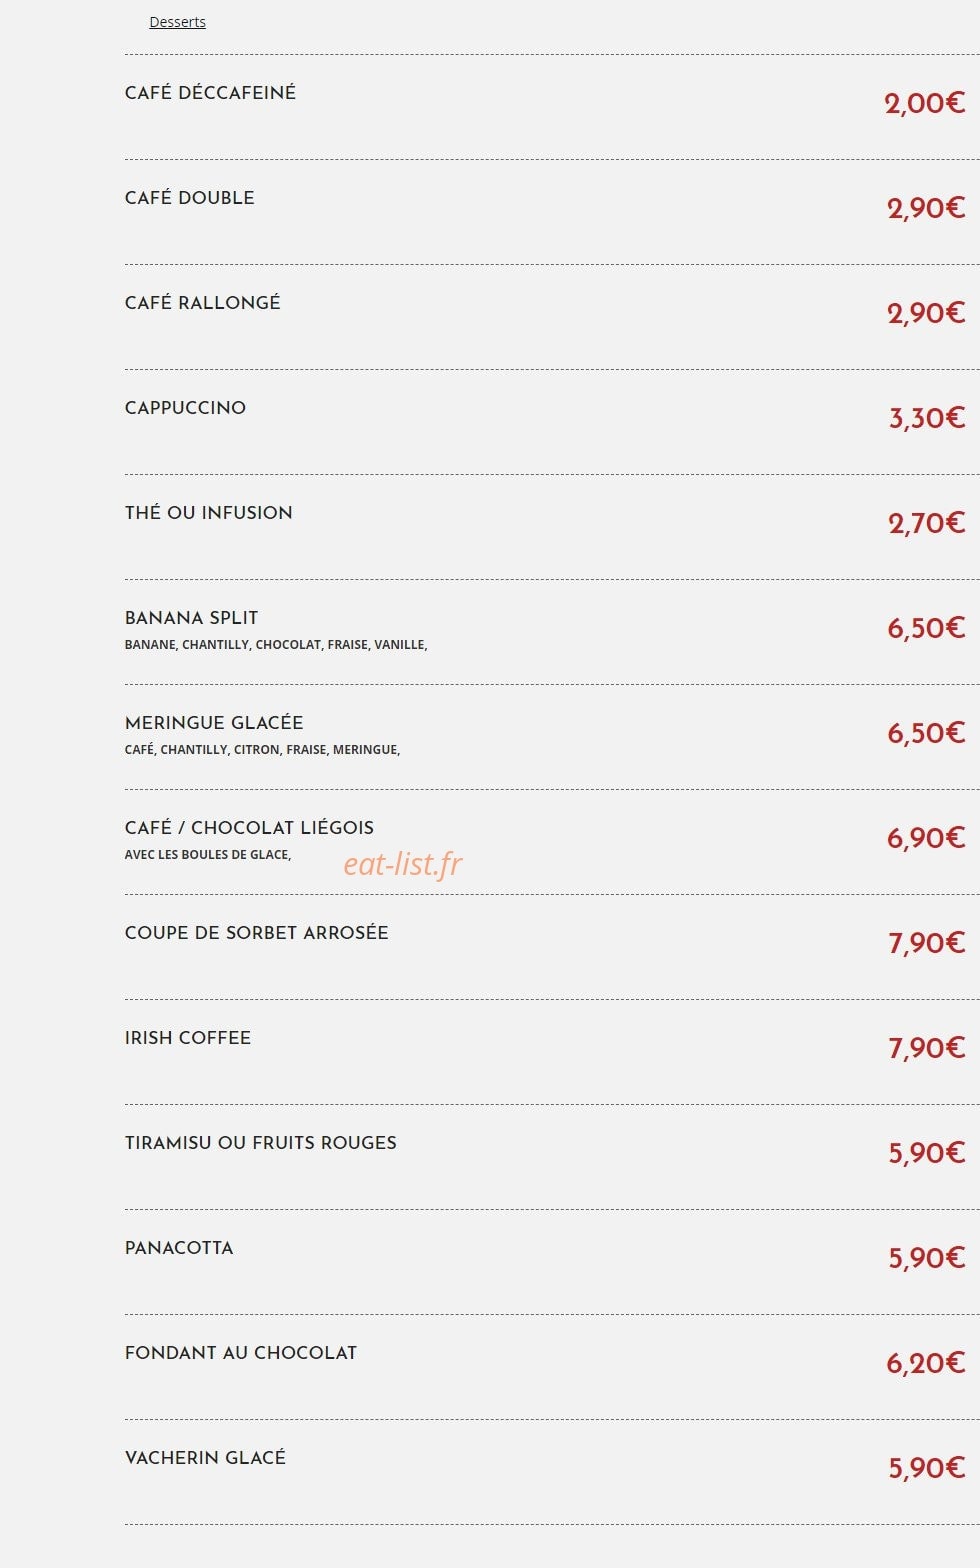
Task: Click the 6,20€ Fondant price
Action: 926,1363
